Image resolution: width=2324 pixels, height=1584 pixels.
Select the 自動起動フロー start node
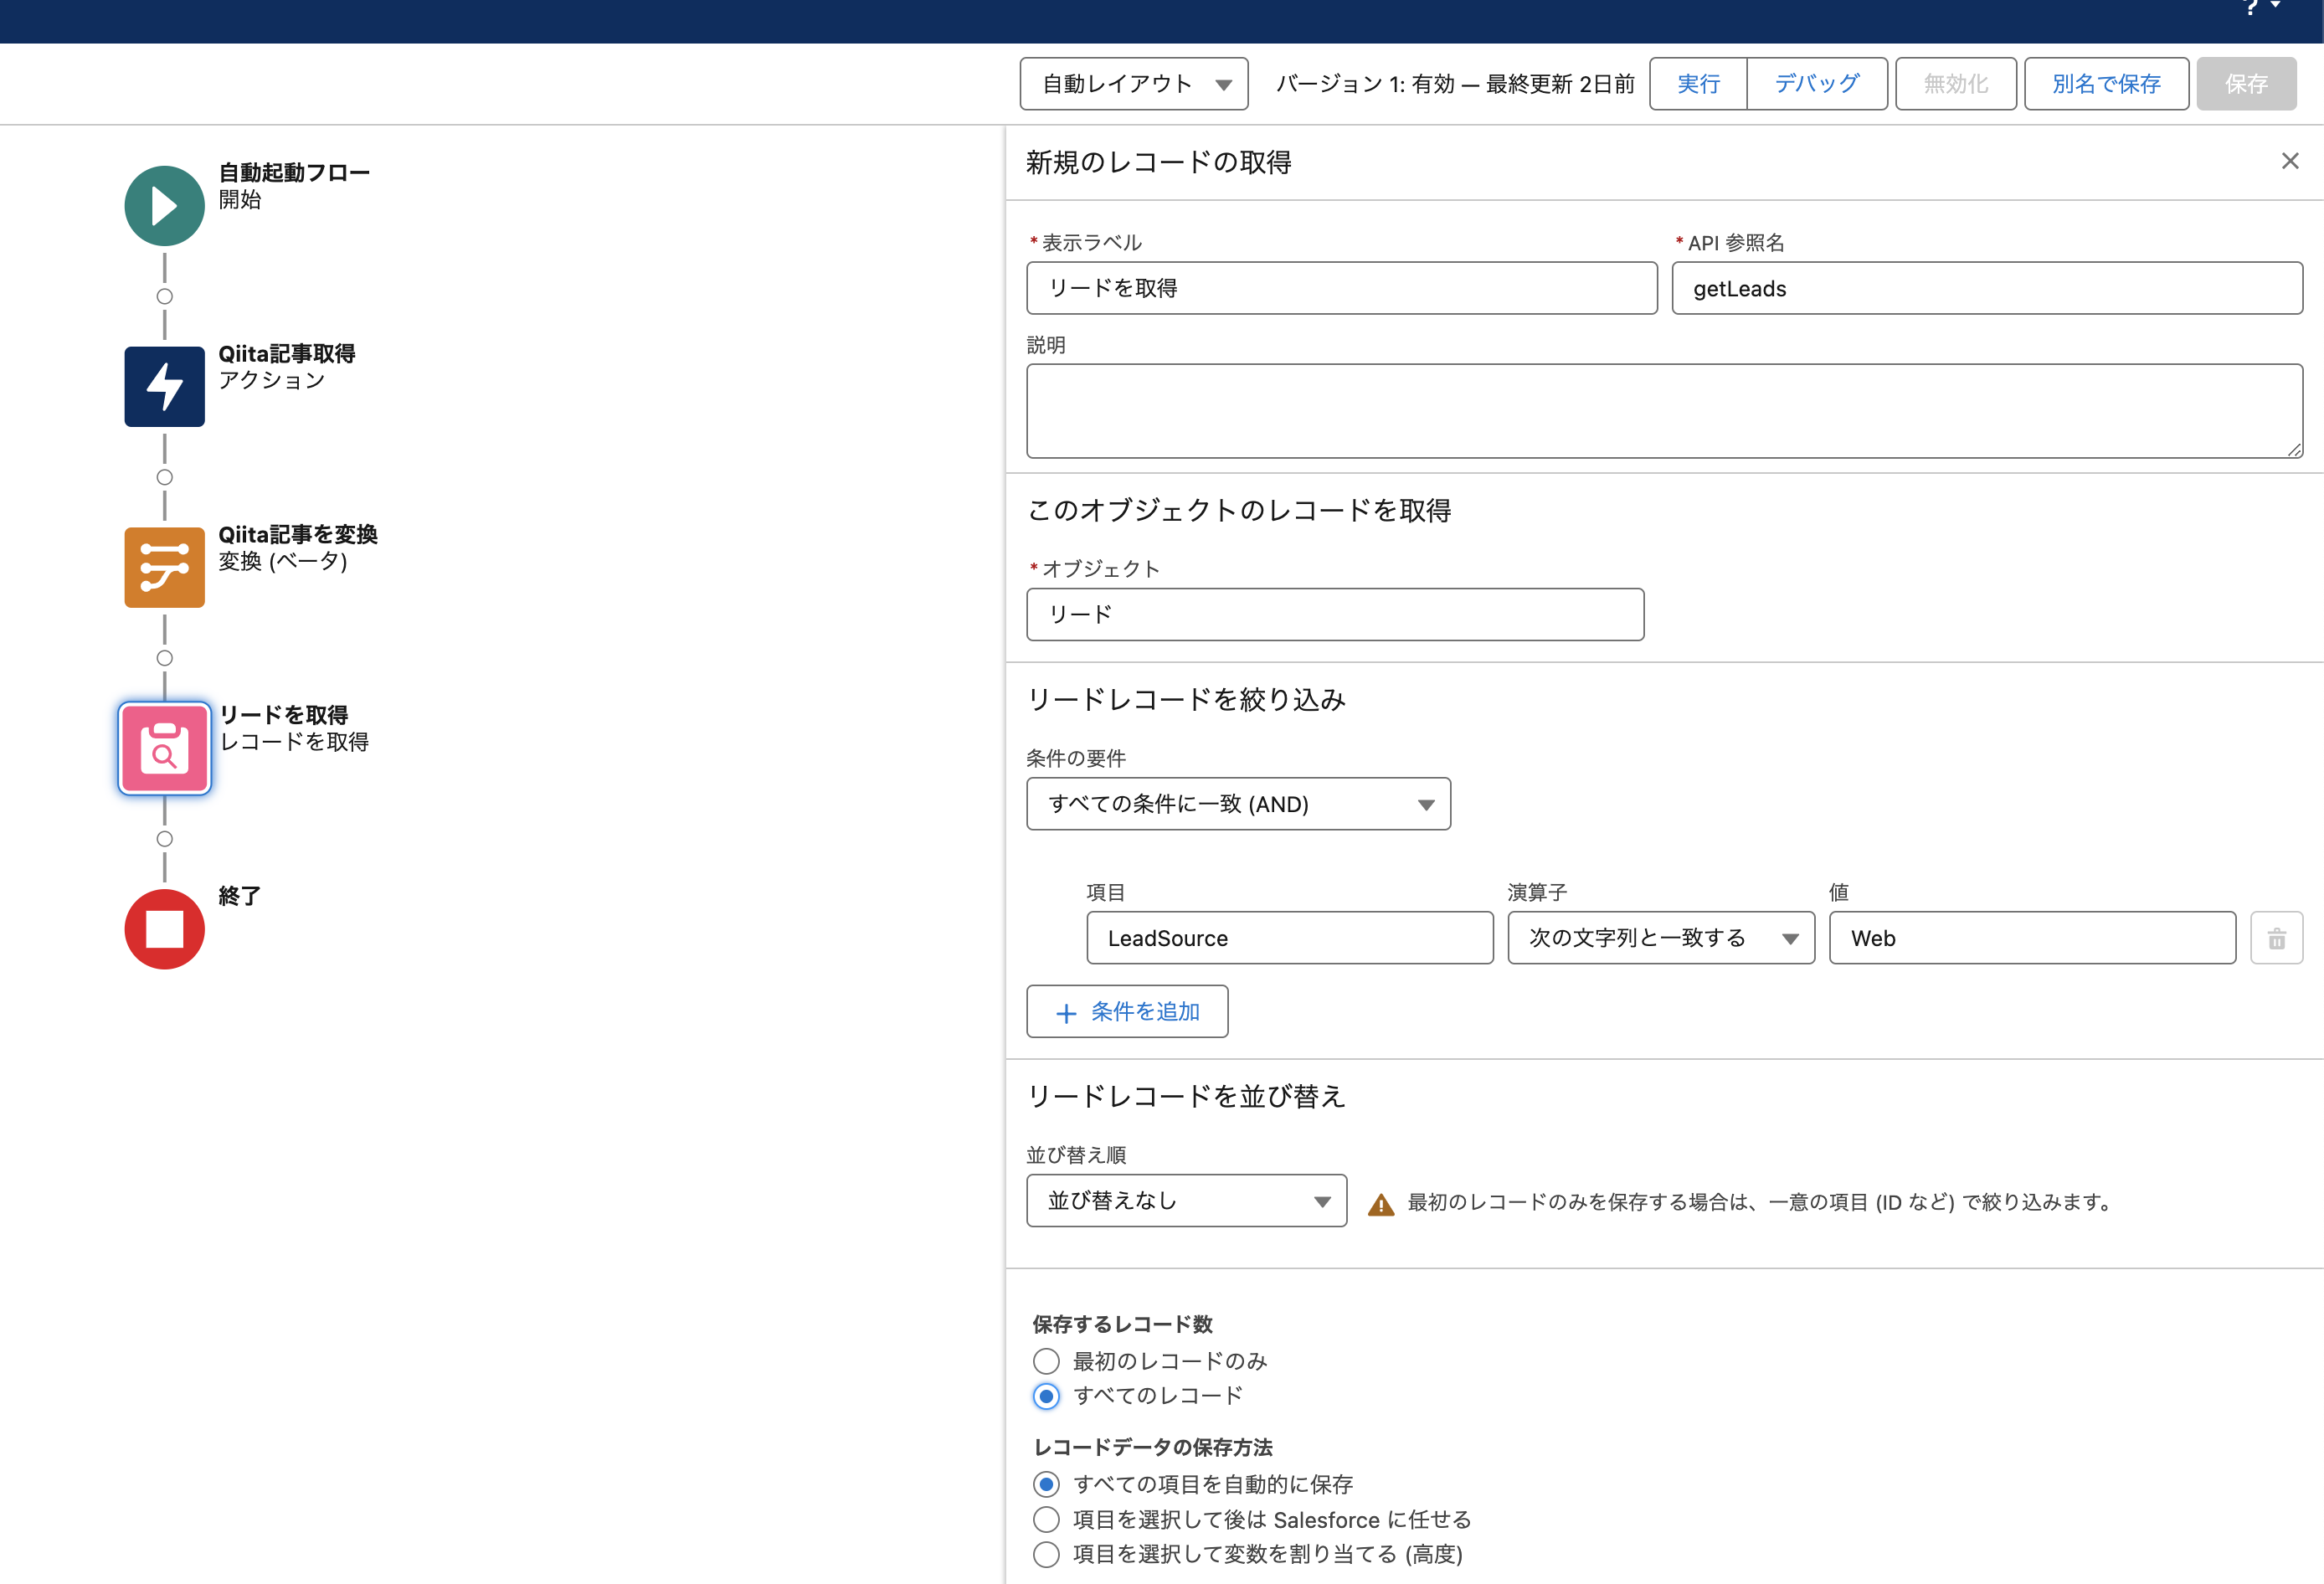click(163, 206)
